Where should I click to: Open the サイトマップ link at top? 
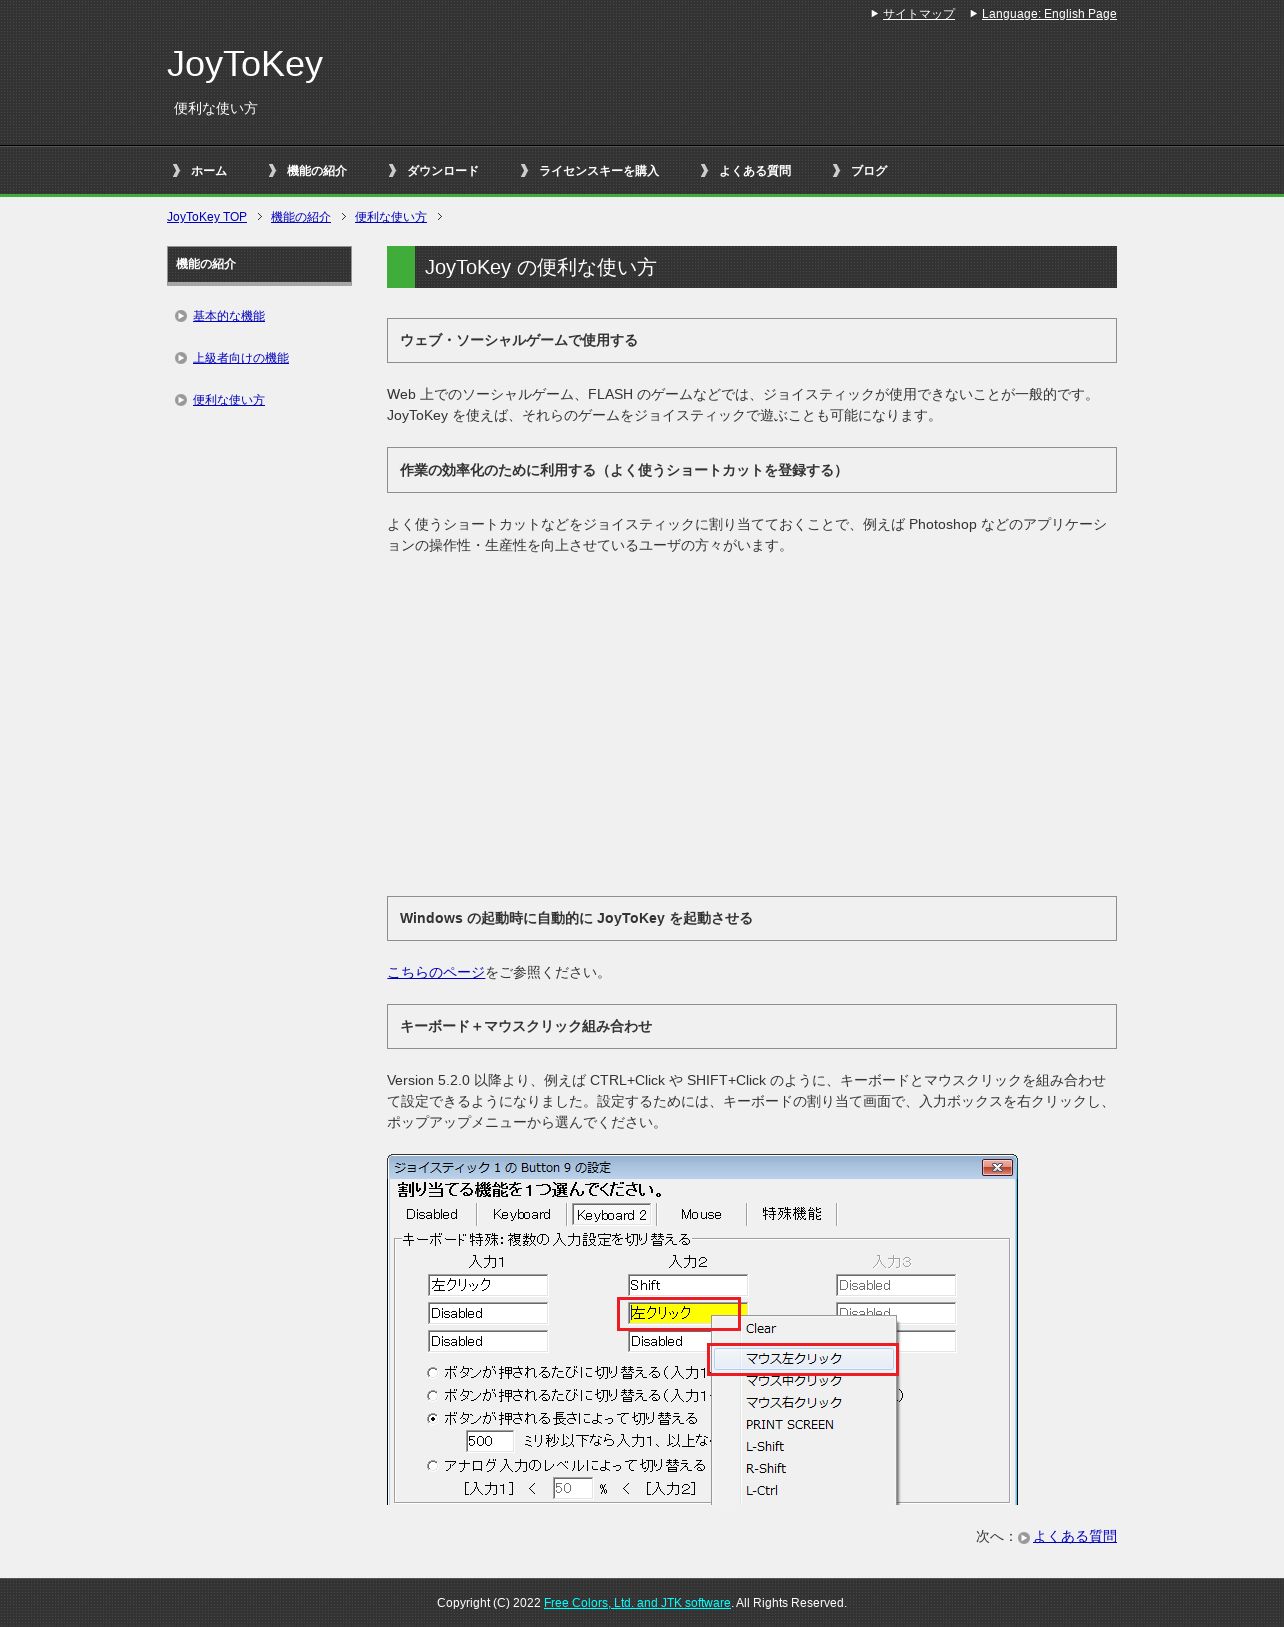[x=918, y=14]
